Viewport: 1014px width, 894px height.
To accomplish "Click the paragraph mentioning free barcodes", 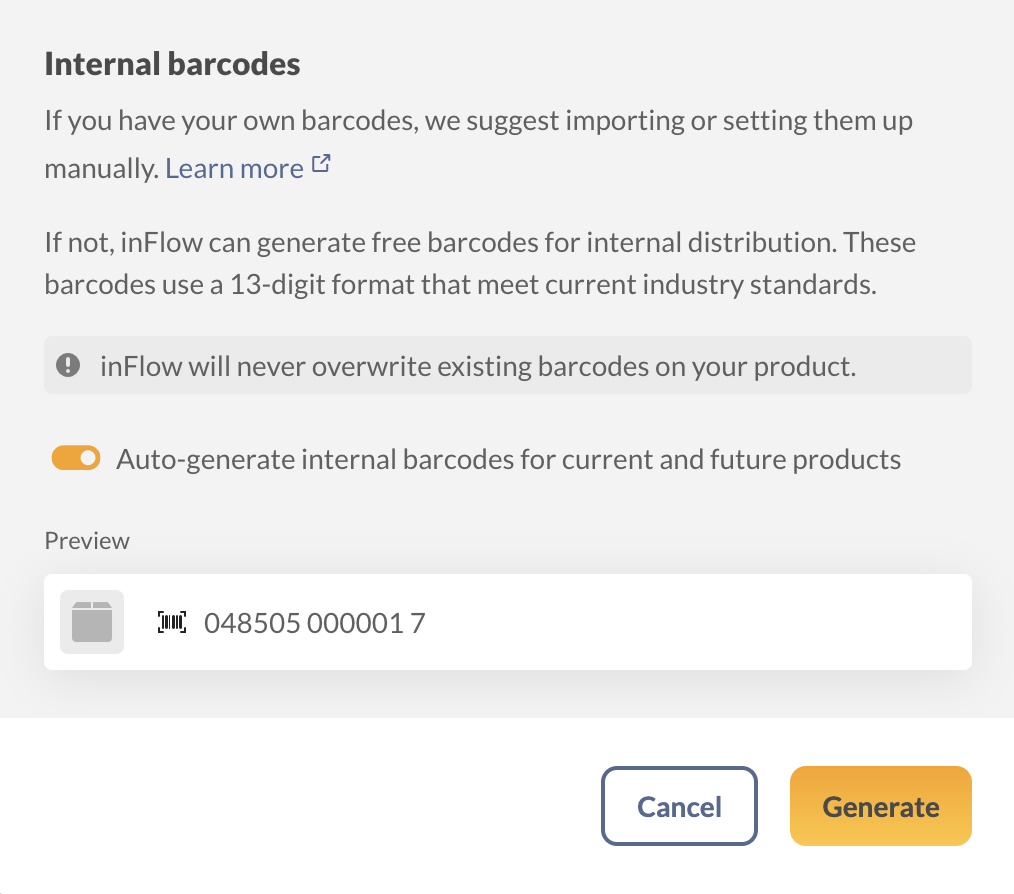I will (x=480, y=244).
